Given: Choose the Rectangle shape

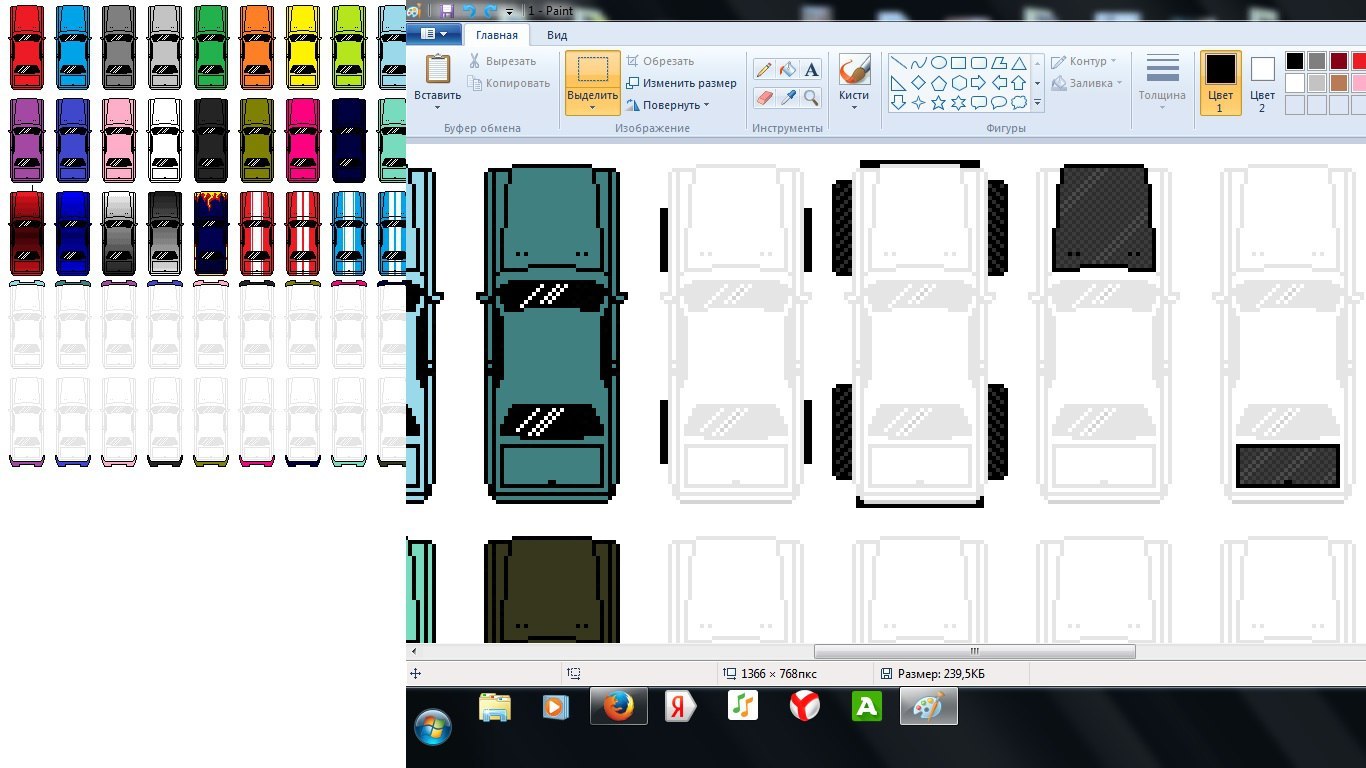Looking at the screenshot, I should 958,62.
